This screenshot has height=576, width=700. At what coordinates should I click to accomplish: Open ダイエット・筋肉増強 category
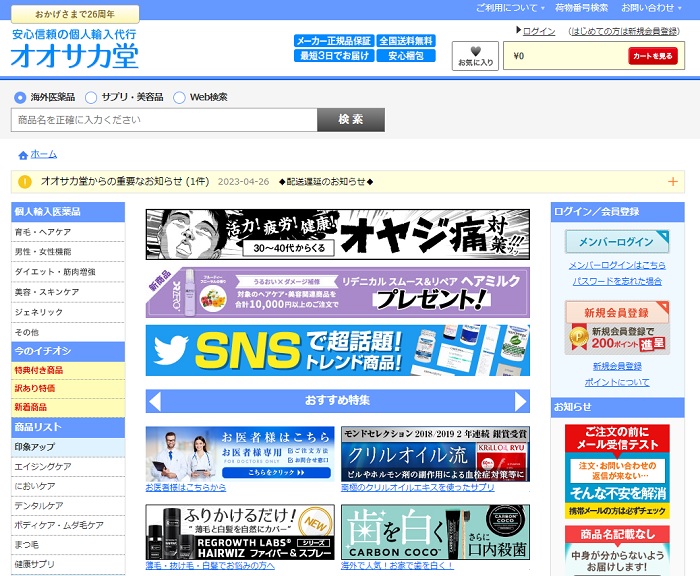(x=68, y=272)
